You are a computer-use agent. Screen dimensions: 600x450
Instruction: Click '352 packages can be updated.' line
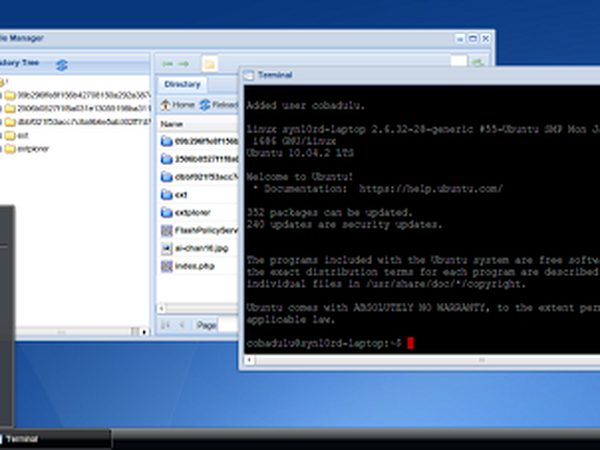(x=329, y=212)
